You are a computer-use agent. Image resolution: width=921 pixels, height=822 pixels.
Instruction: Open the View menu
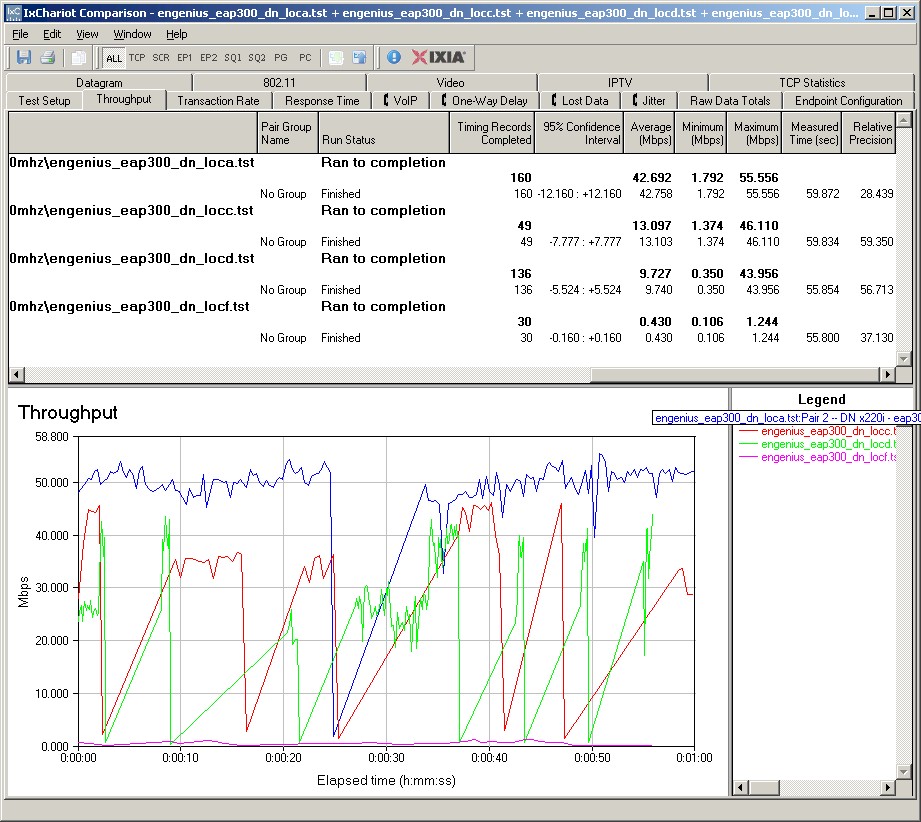click(87, 34)
